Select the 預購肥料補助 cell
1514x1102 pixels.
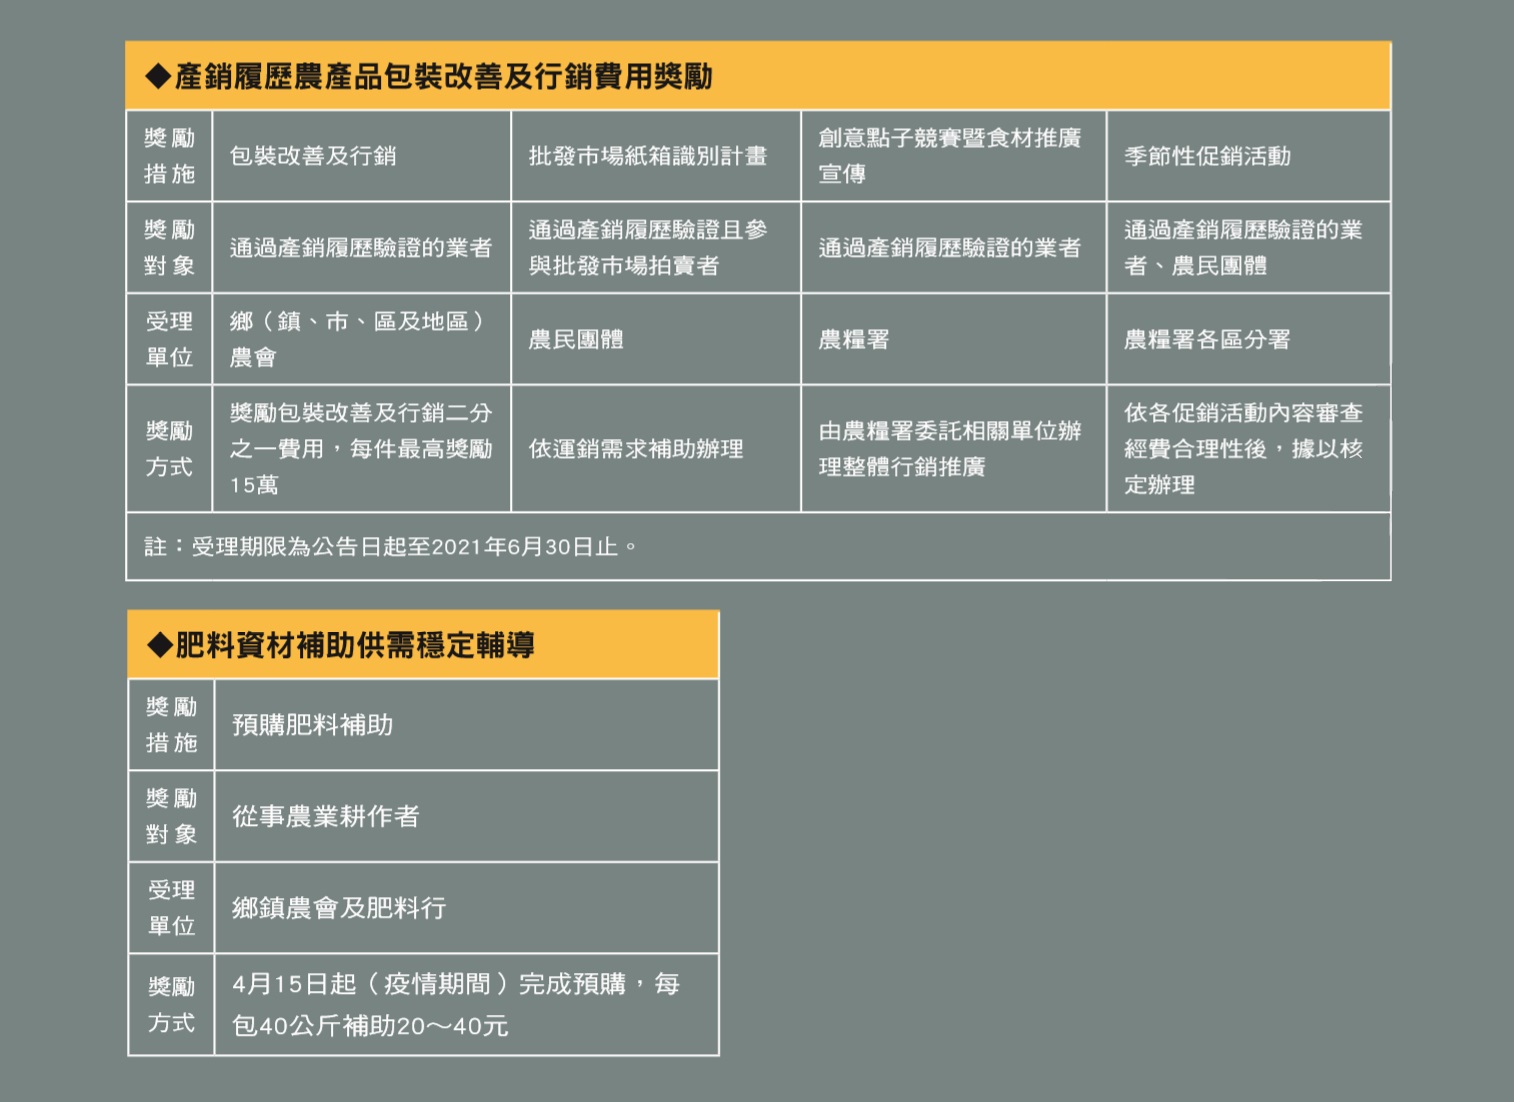pyautogui.click(x=313, y=725)
